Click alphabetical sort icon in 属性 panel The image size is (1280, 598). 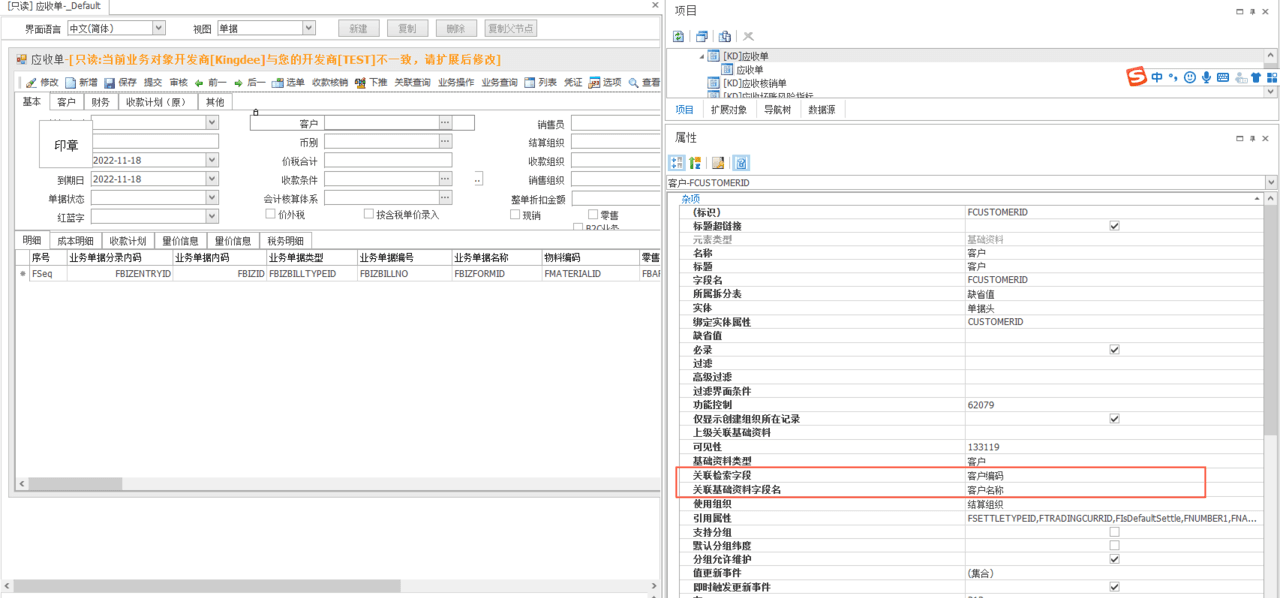695,162
